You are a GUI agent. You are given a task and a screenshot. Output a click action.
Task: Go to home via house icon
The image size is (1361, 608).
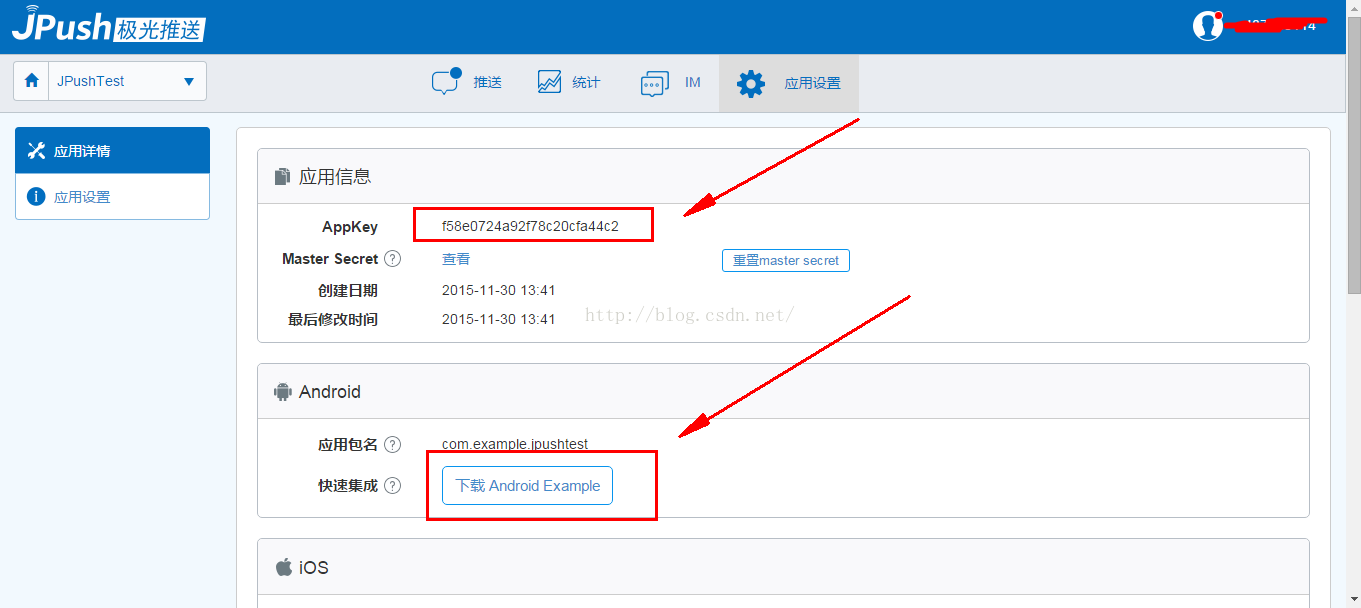[31, 81]
